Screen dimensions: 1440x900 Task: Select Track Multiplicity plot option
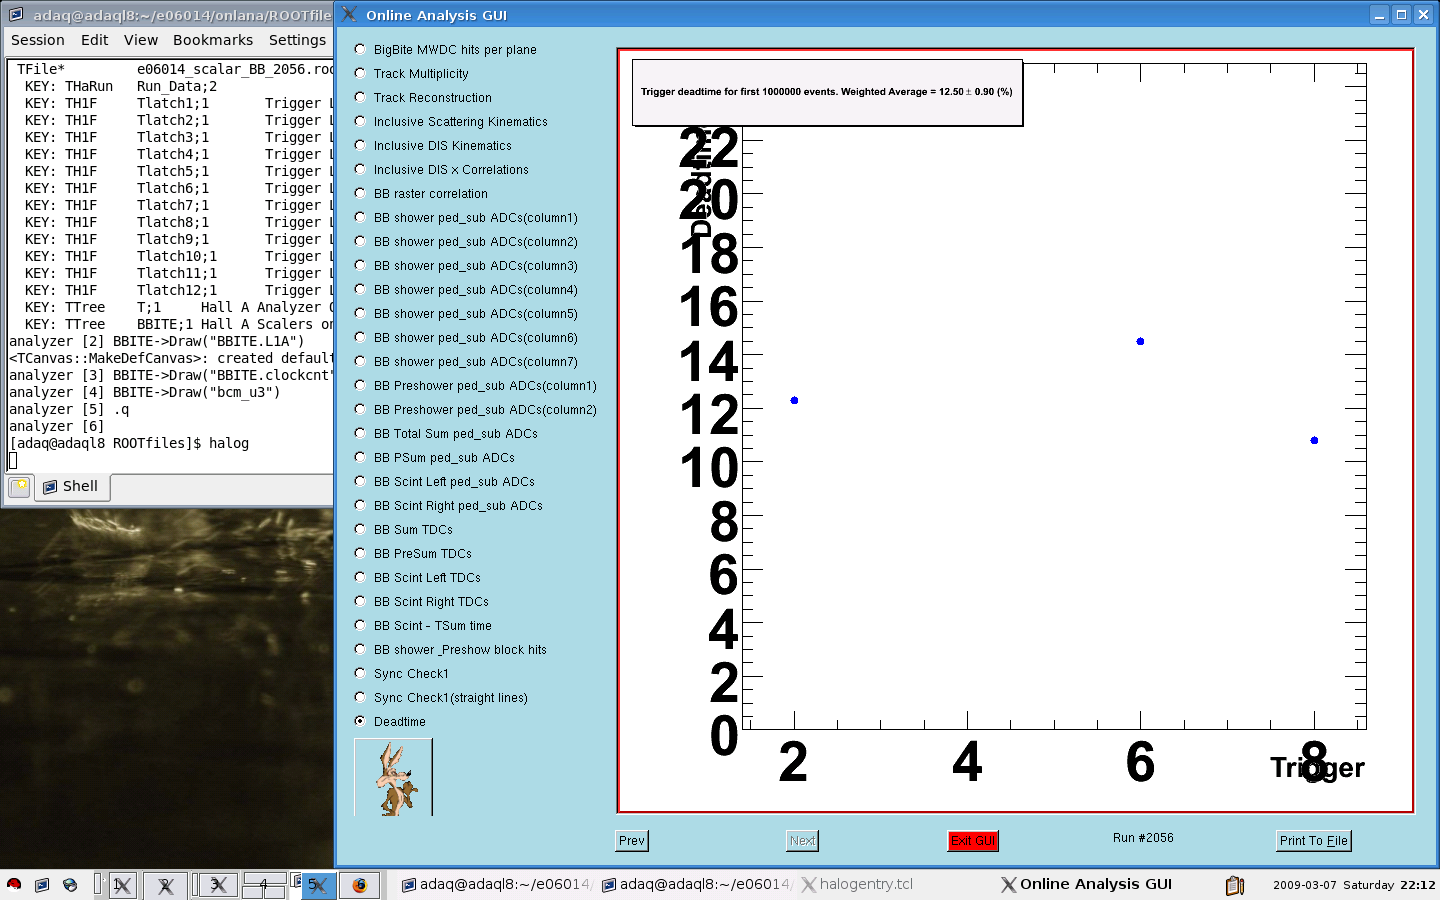pyautogui.click(x=412, y=73)
